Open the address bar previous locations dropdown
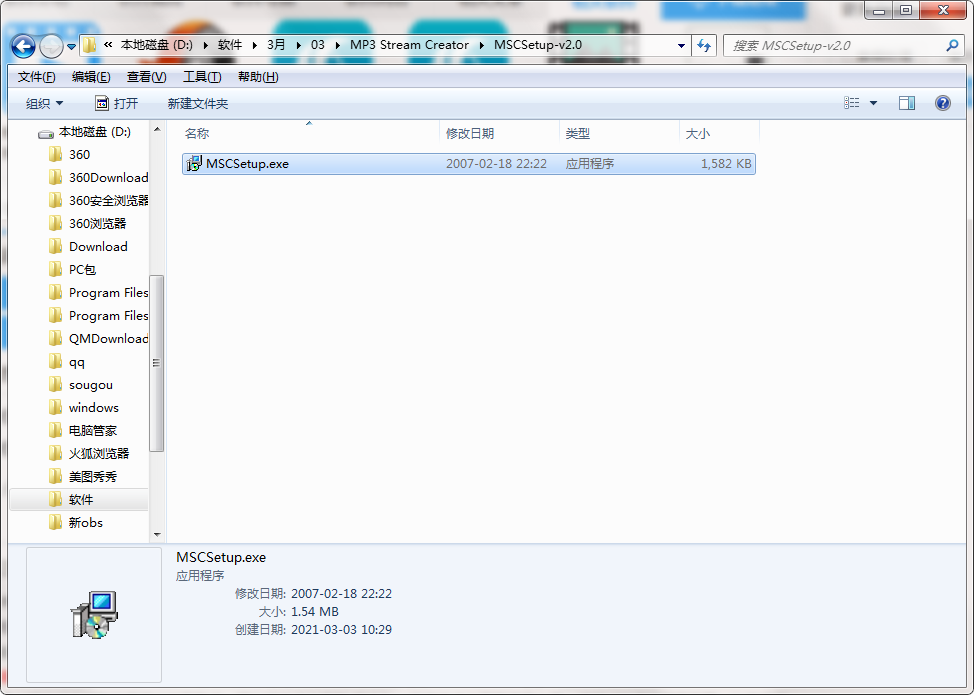Image resolution: width=974 pixels, height=695 pixels. (681, 45)
